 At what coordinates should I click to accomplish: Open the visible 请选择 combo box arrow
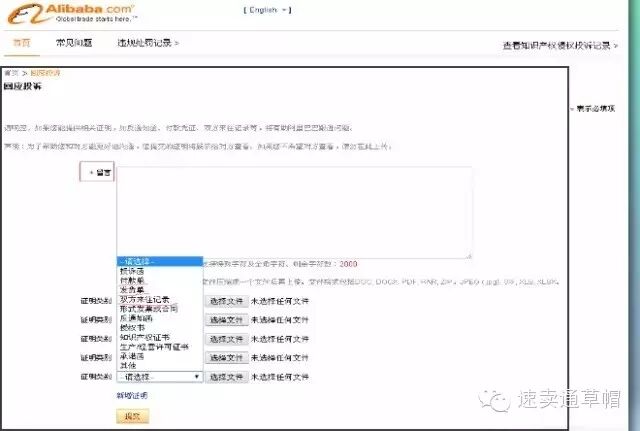click(196, 377)
